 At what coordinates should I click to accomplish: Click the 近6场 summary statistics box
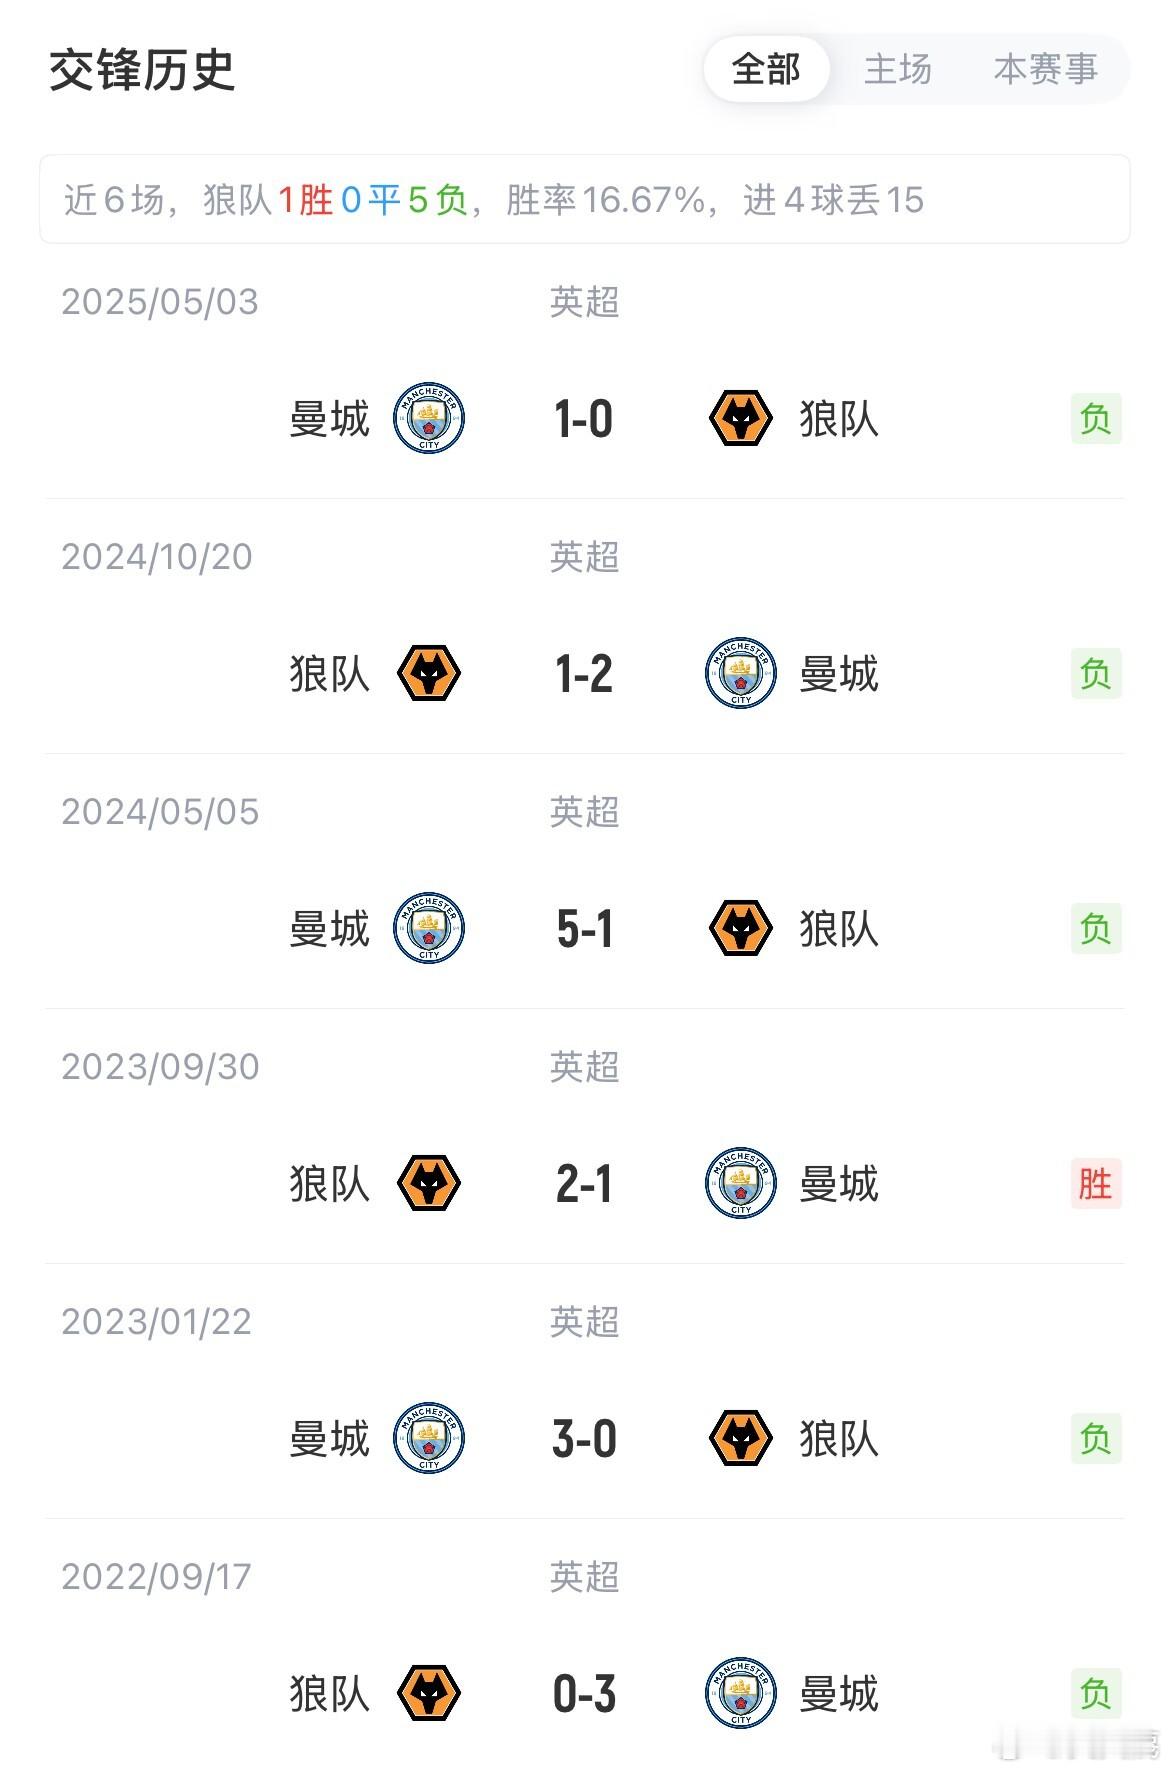tap(585, 199)
